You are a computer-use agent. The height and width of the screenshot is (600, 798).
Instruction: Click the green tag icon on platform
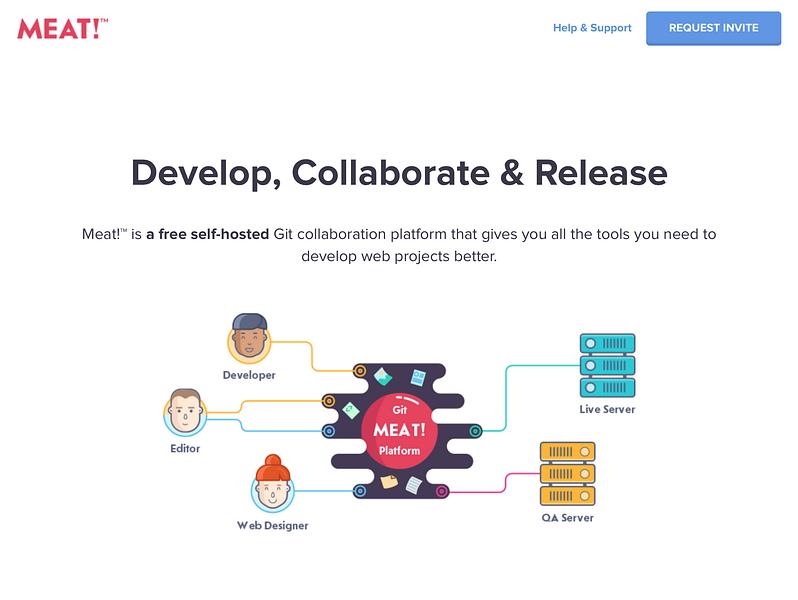point(351,410)
